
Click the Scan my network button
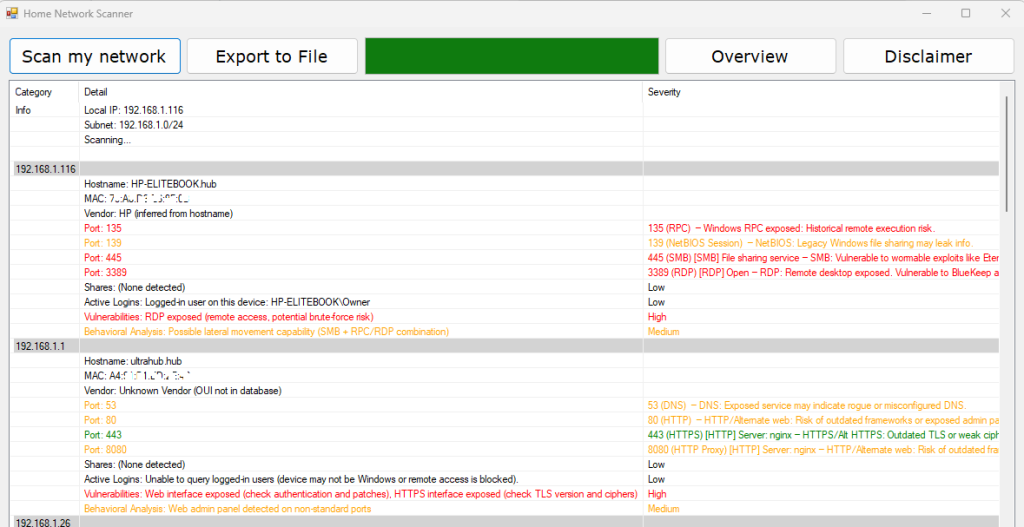pyautogui.click(x=95, y=56)
